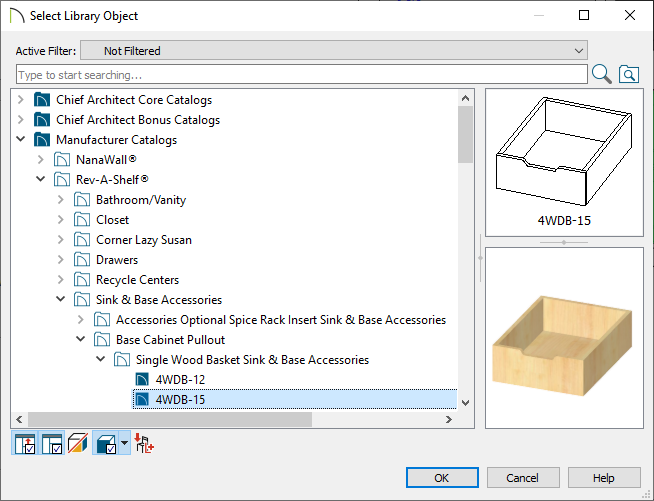Click the NanaWall folder icon
654x501 pixels.
point(62,160)
